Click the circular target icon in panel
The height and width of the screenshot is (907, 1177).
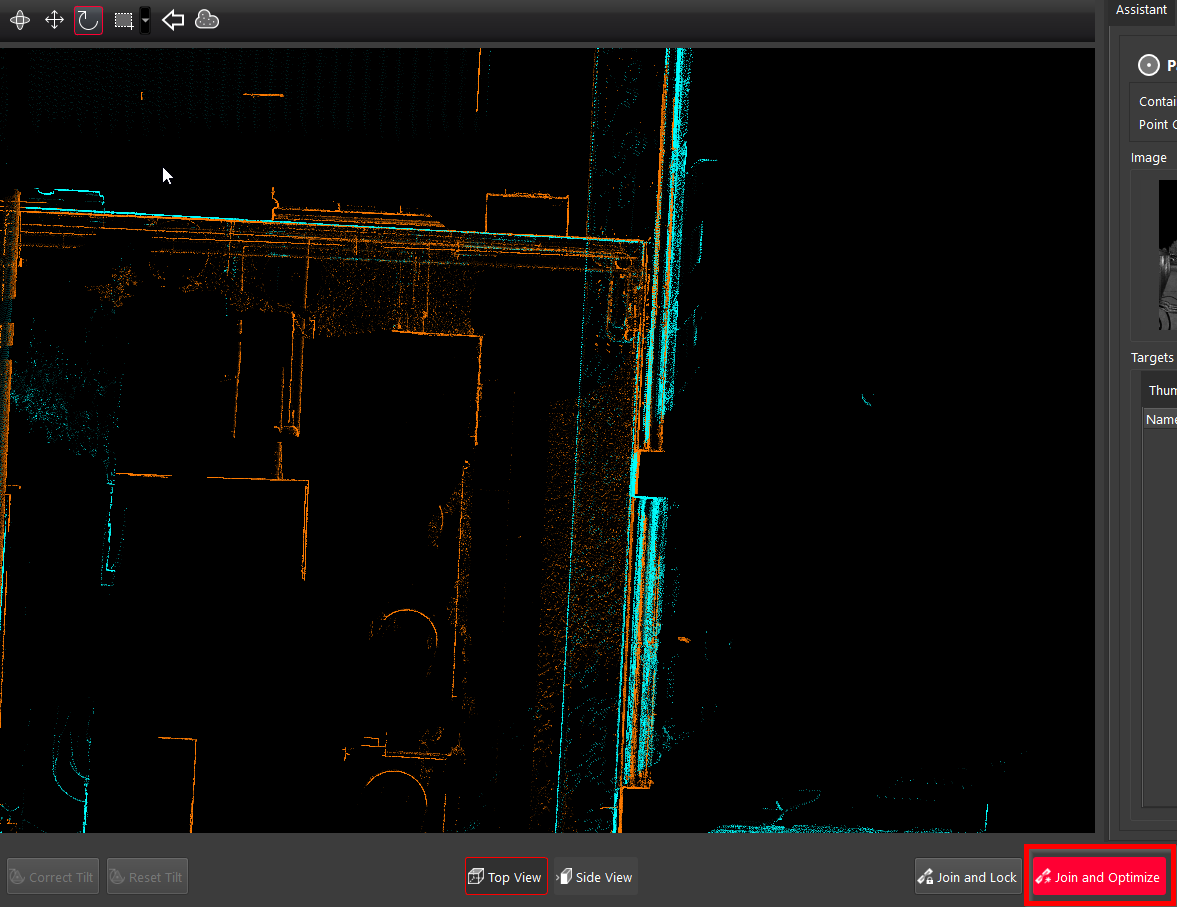click(x=1149, y=65)
